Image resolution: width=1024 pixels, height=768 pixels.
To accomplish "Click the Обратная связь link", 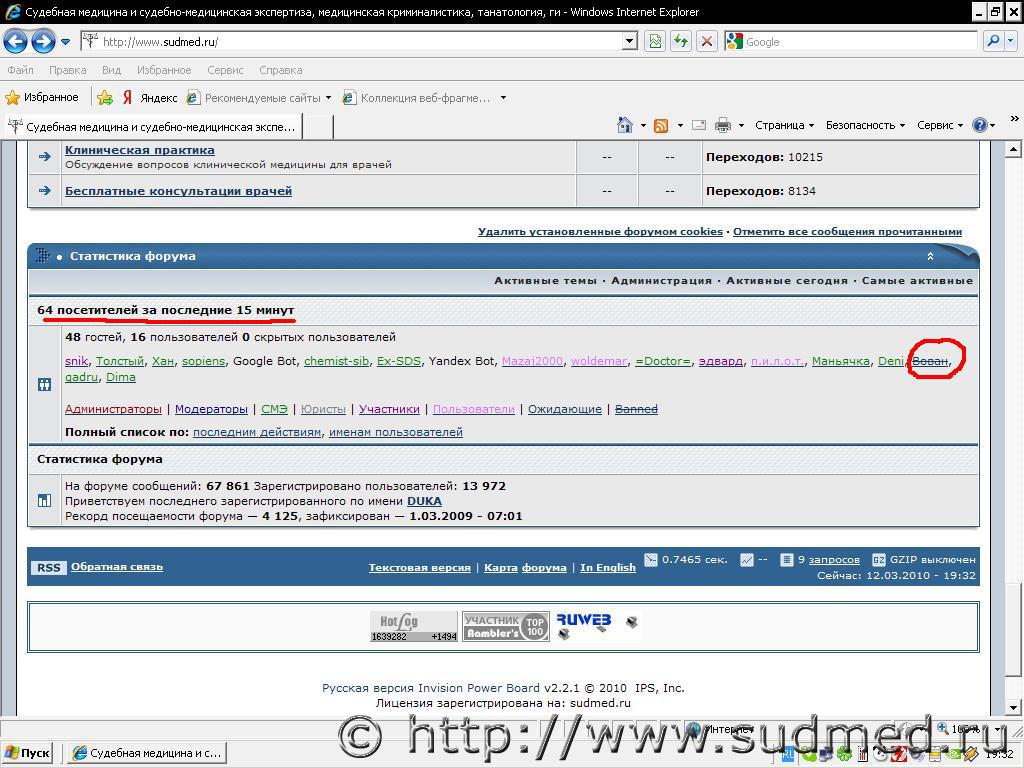I will [x=117, y=567].
